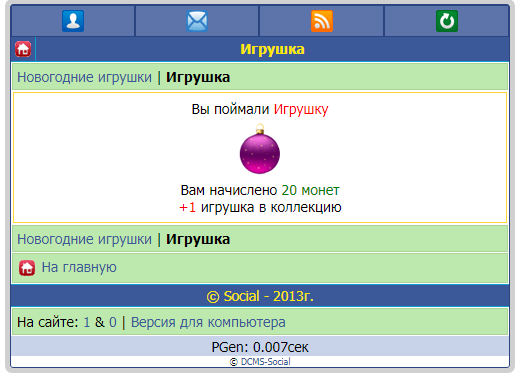The image size is (521, 388).
Task: Visit the DCMS-Social copyright link
Action: [x=265, y=362]
